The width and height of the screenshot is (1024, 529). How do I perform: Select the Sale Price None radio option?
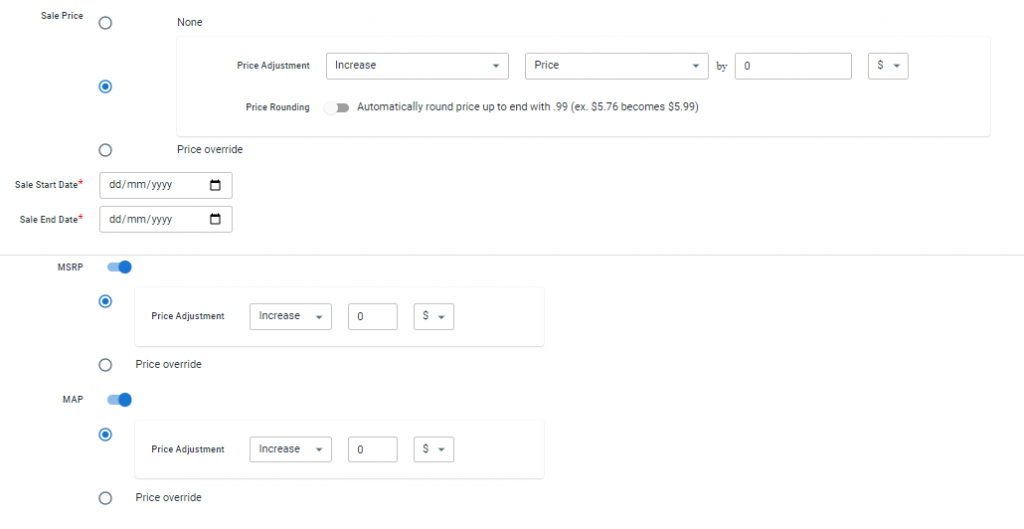(105, 23)
